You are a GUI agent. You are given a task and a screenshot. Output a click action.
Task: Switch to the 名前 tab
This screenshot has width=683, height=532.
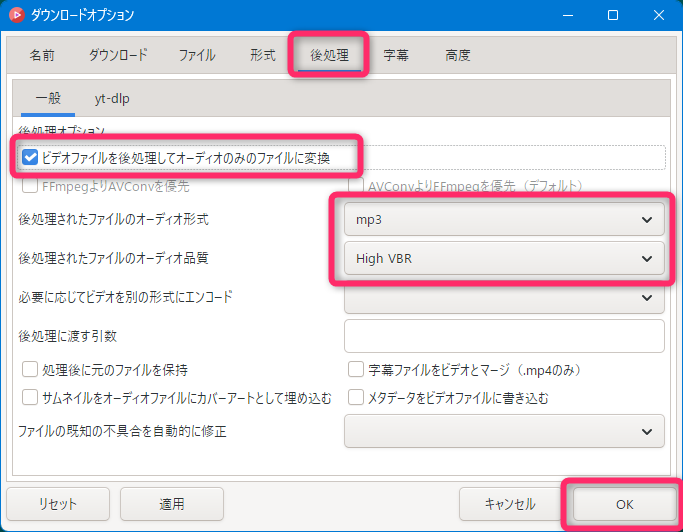pyautogui.click(x=43, y=55)
